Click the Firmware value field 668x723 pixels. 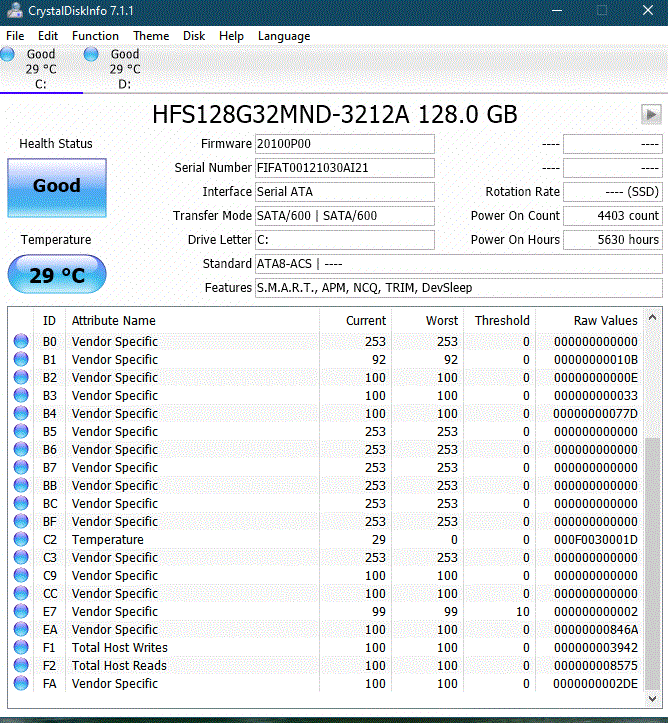[x=344, y=144]
